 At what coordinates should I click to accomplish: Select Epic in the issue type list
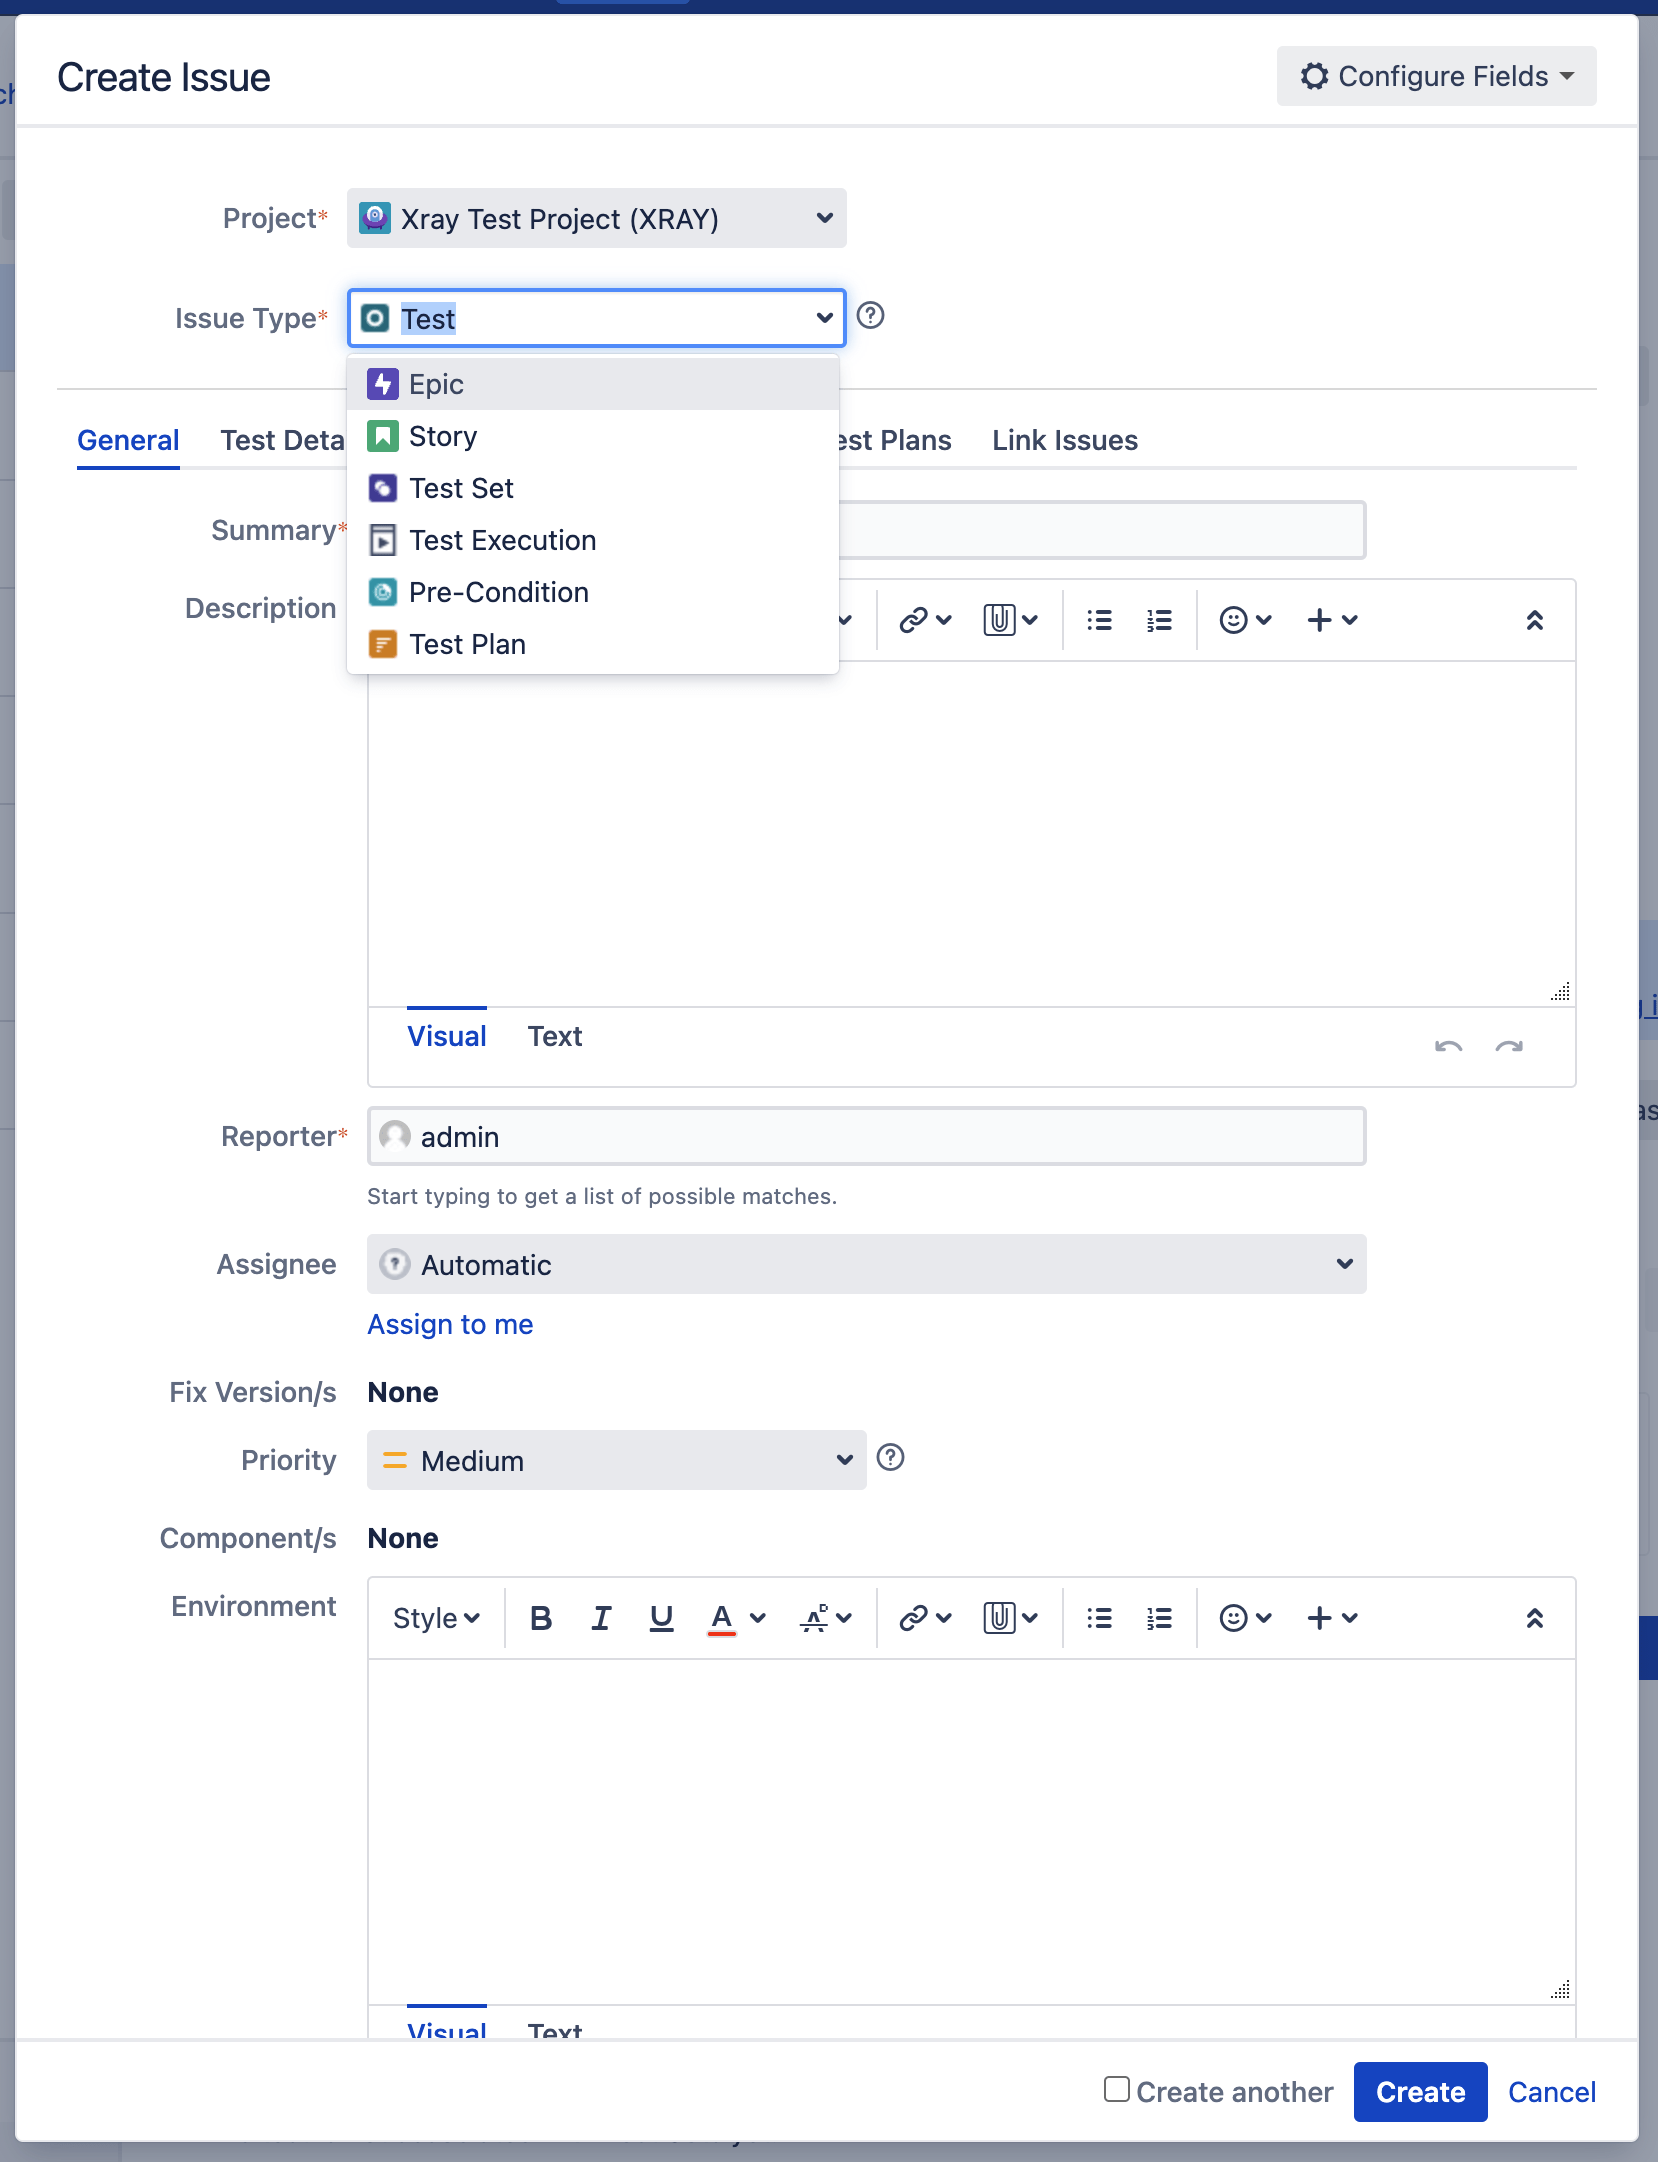click(436, 384)
